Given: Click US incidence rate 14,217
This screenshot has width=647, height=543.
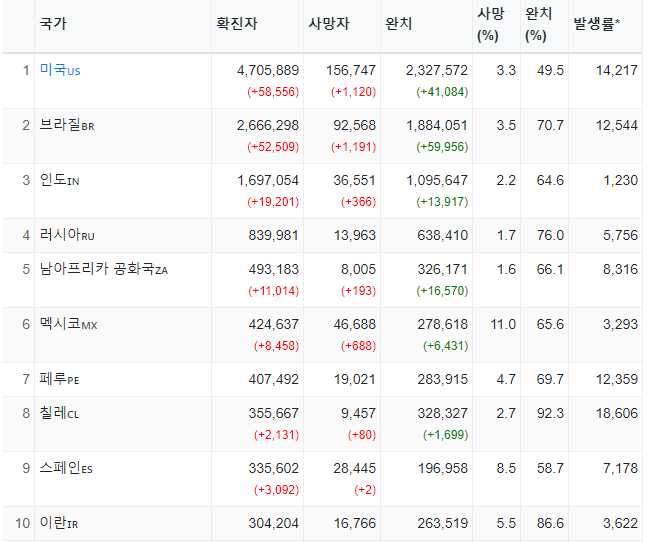Looking at the screenshot, I should (x=617, y=70).
